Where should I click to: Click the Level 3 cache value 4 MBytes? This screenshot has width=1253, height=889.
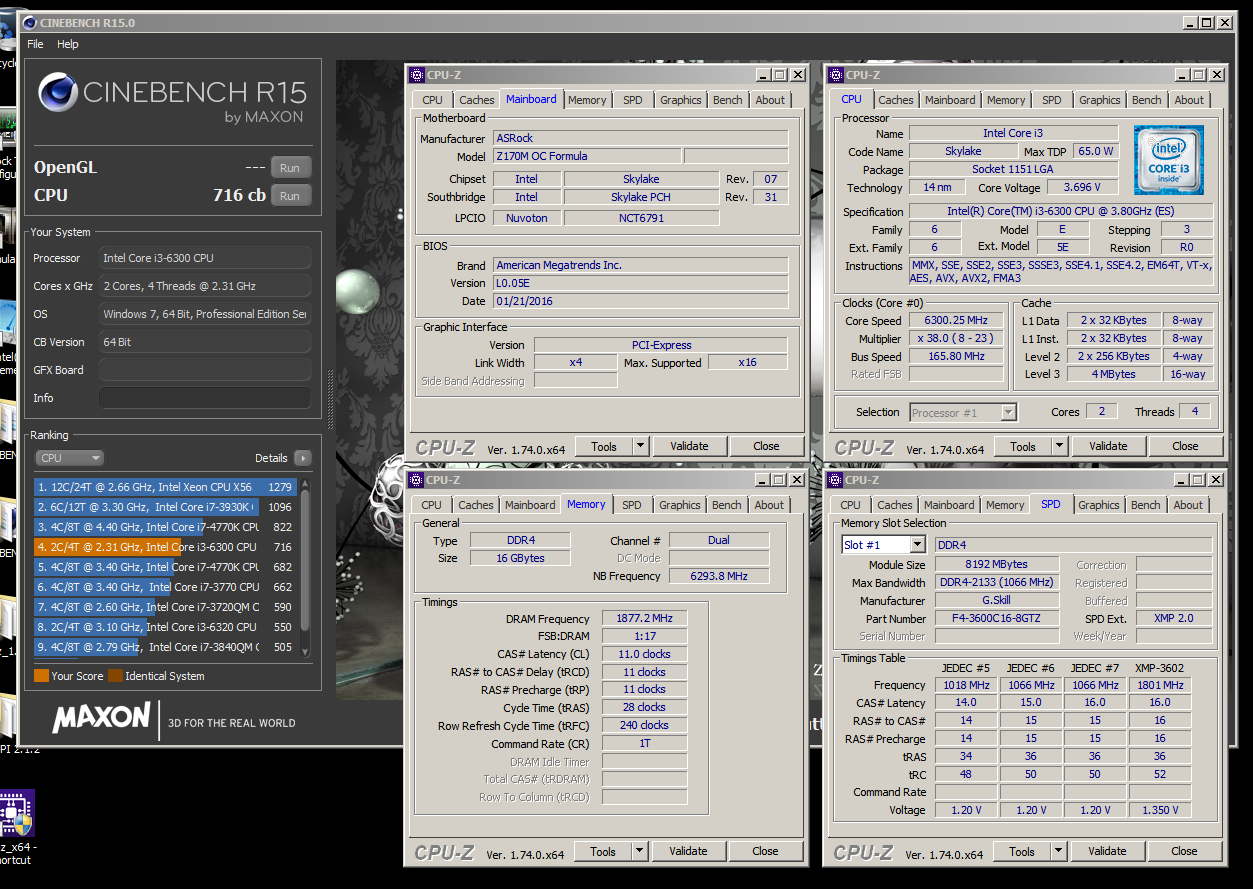tap(1114, 374)
